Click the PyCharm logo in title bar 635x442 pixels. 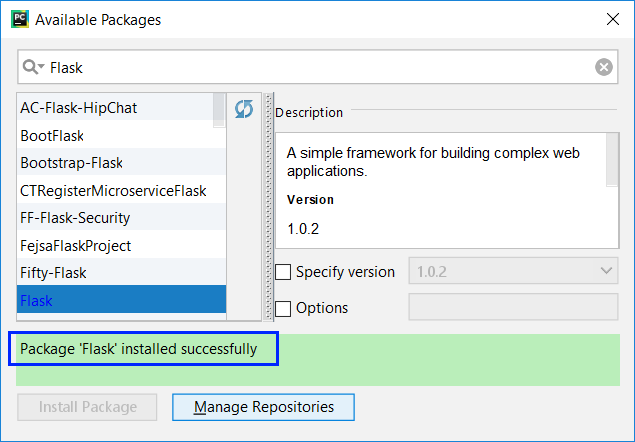tap(19, 19)
